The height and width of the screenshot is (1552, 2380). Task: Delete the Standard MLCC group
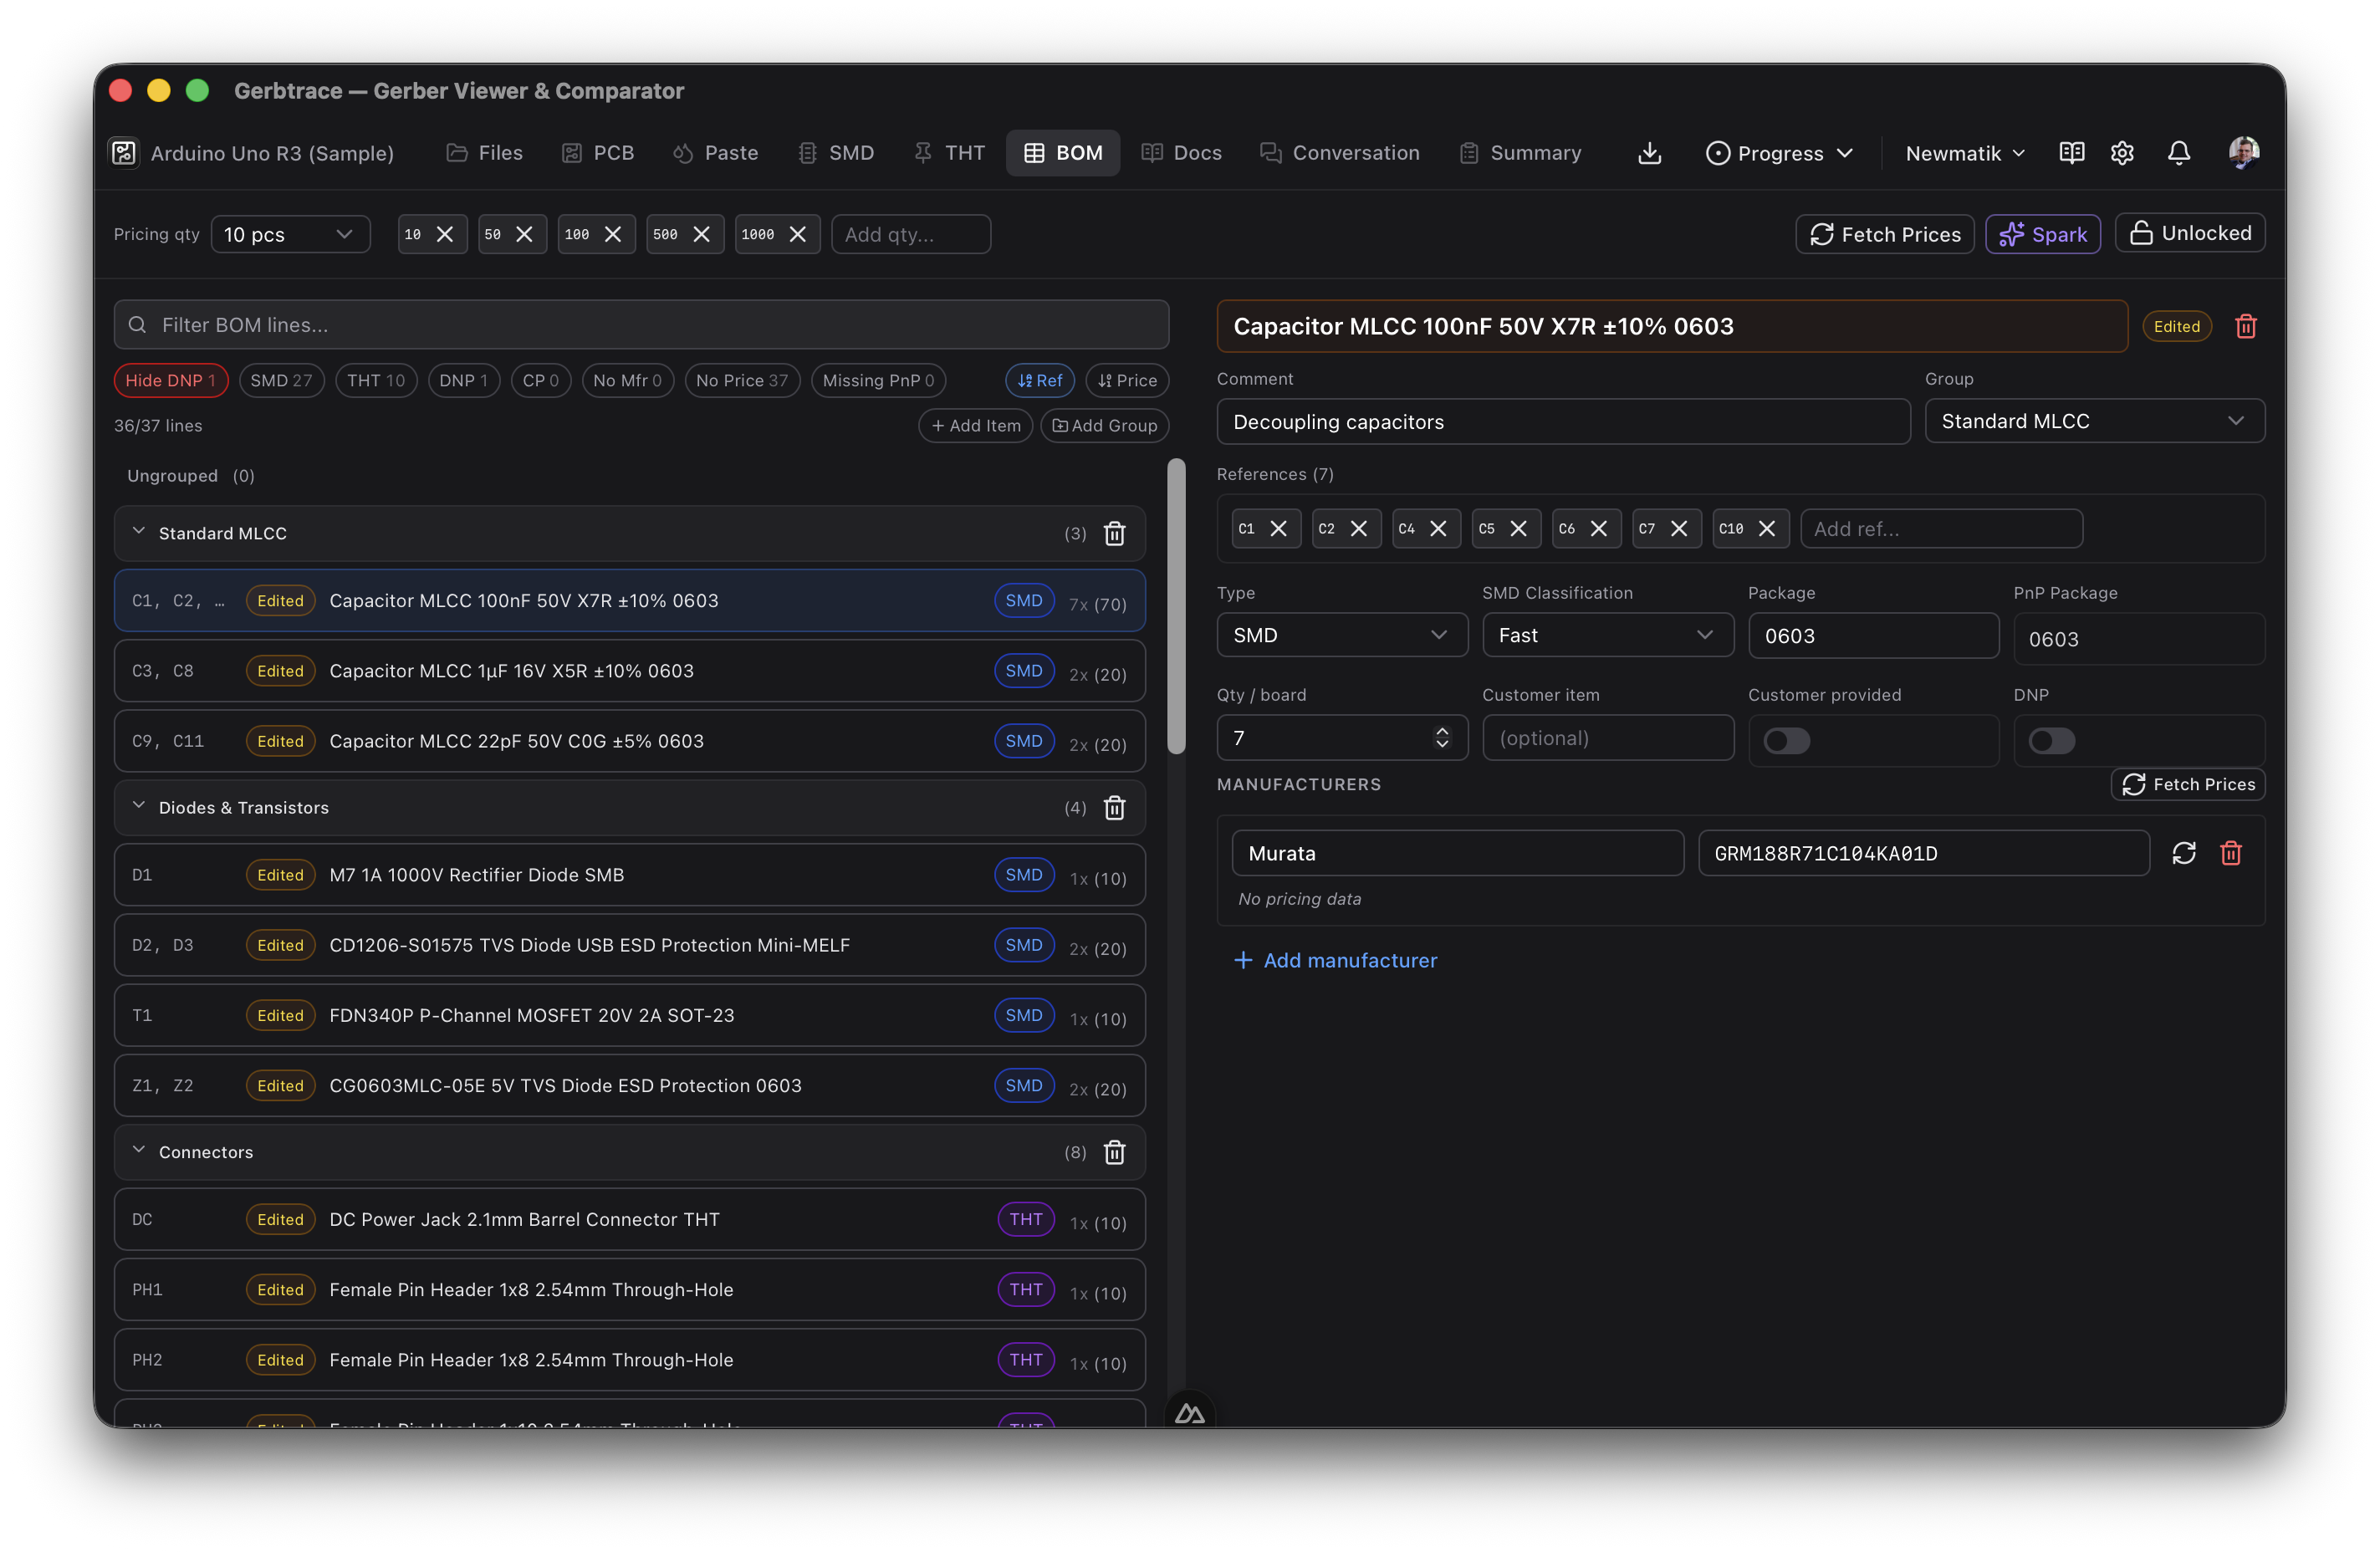pos(1114,533)
